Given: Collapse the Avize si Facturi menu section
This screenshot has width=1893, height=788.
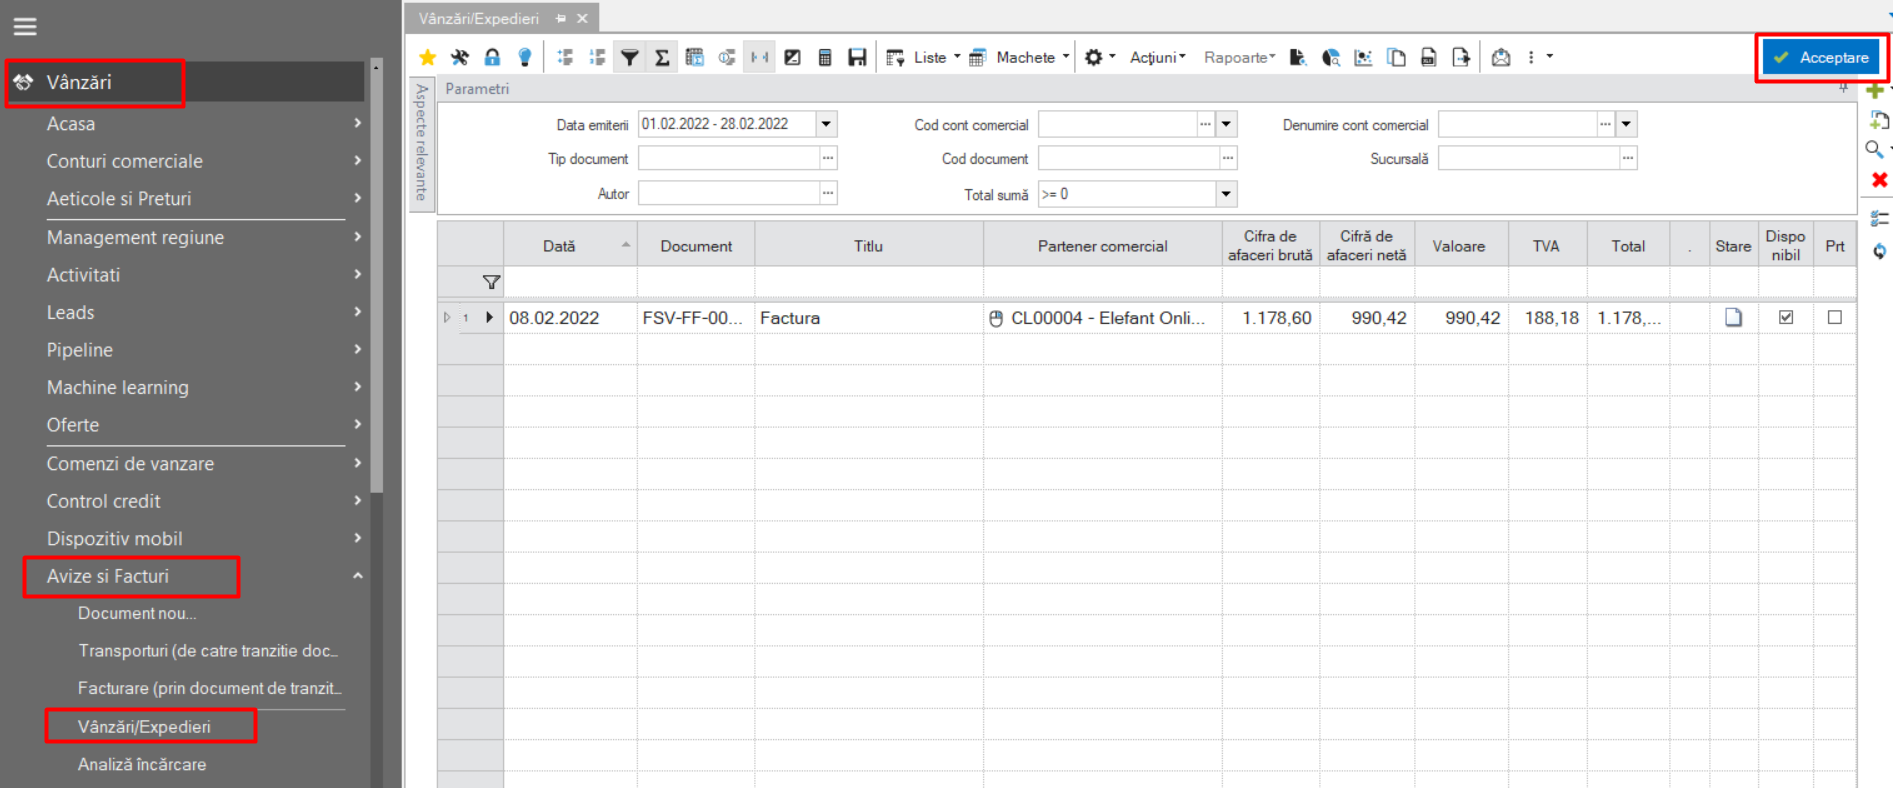Looking at the screenshot, I should (x=357, y=576).
